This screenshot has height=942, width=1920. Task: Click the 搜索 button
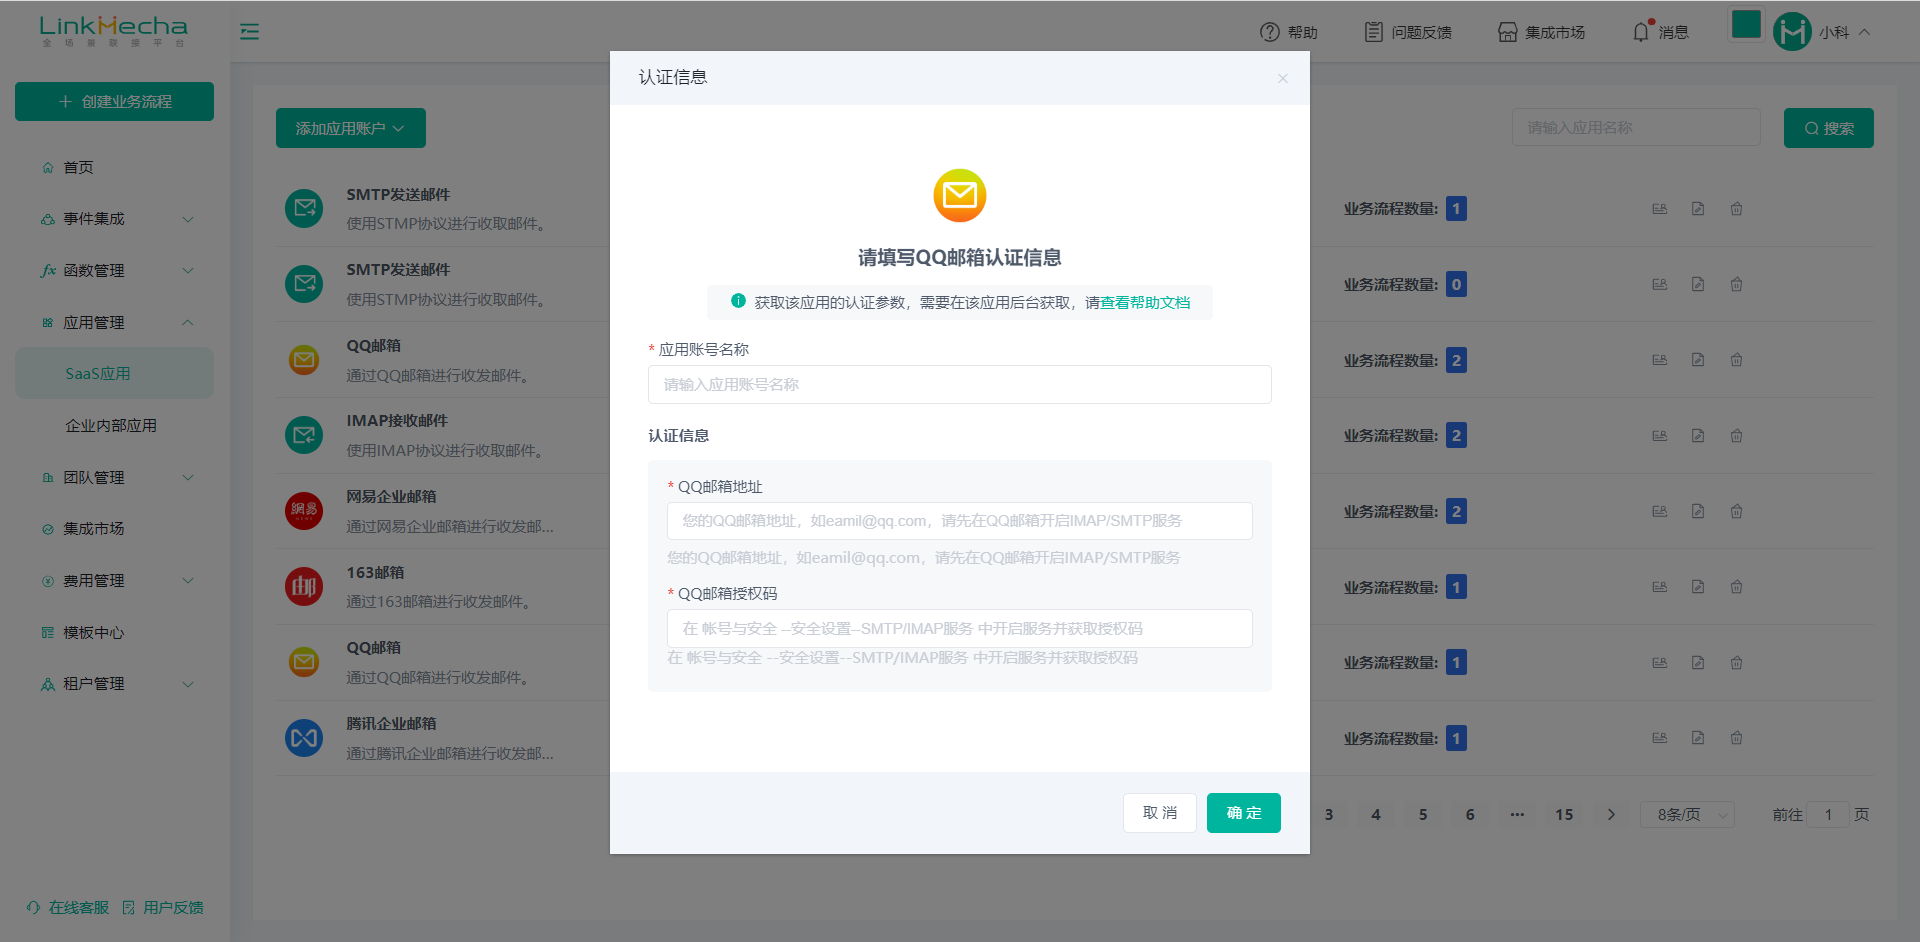[1829, 128]
